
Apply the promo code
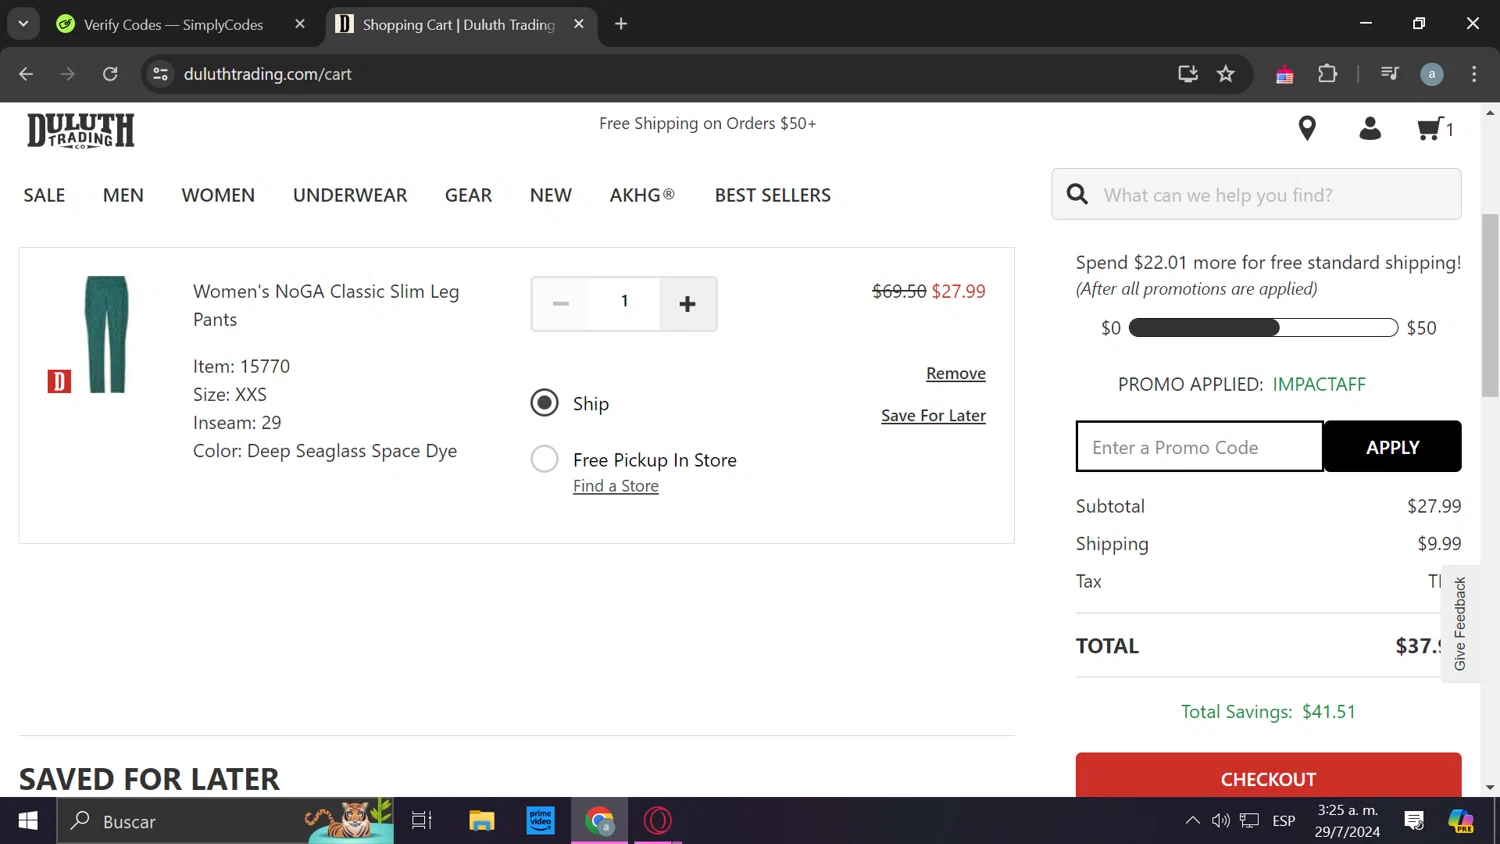coord(1392,447)
